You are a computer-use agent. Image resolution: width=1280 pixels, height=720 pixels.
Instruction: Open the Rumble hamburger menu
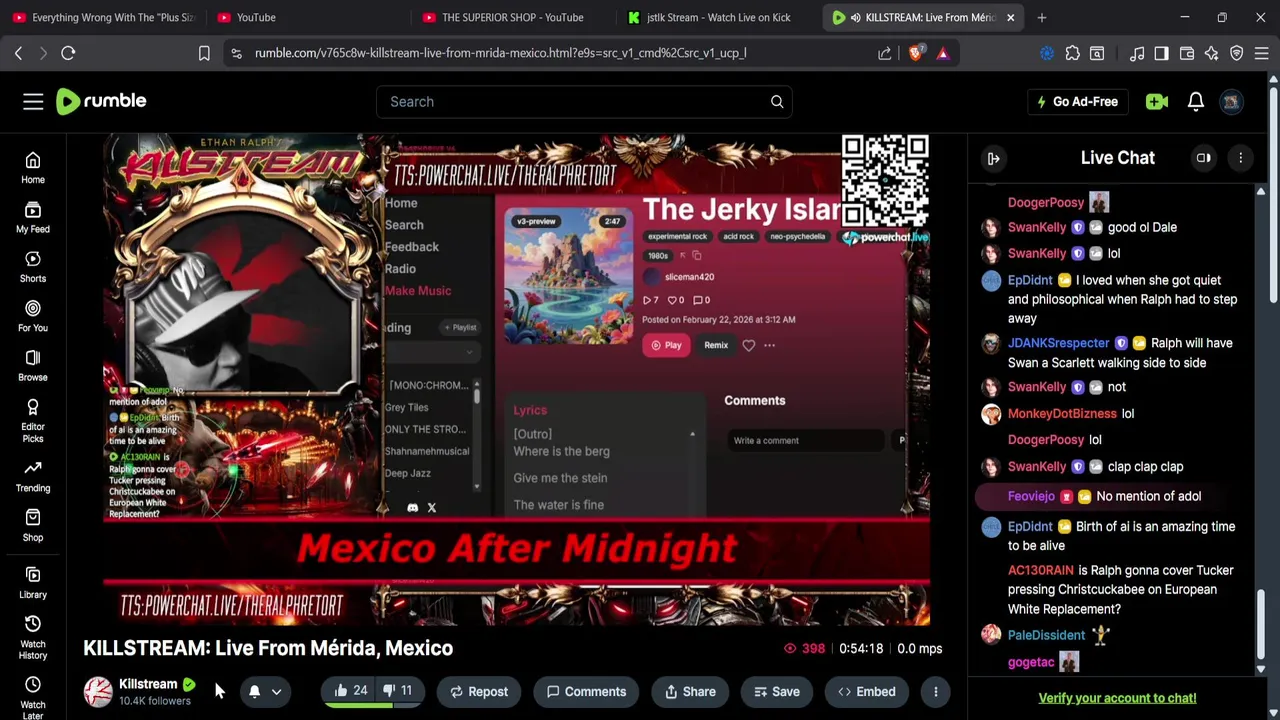point(33,101)
